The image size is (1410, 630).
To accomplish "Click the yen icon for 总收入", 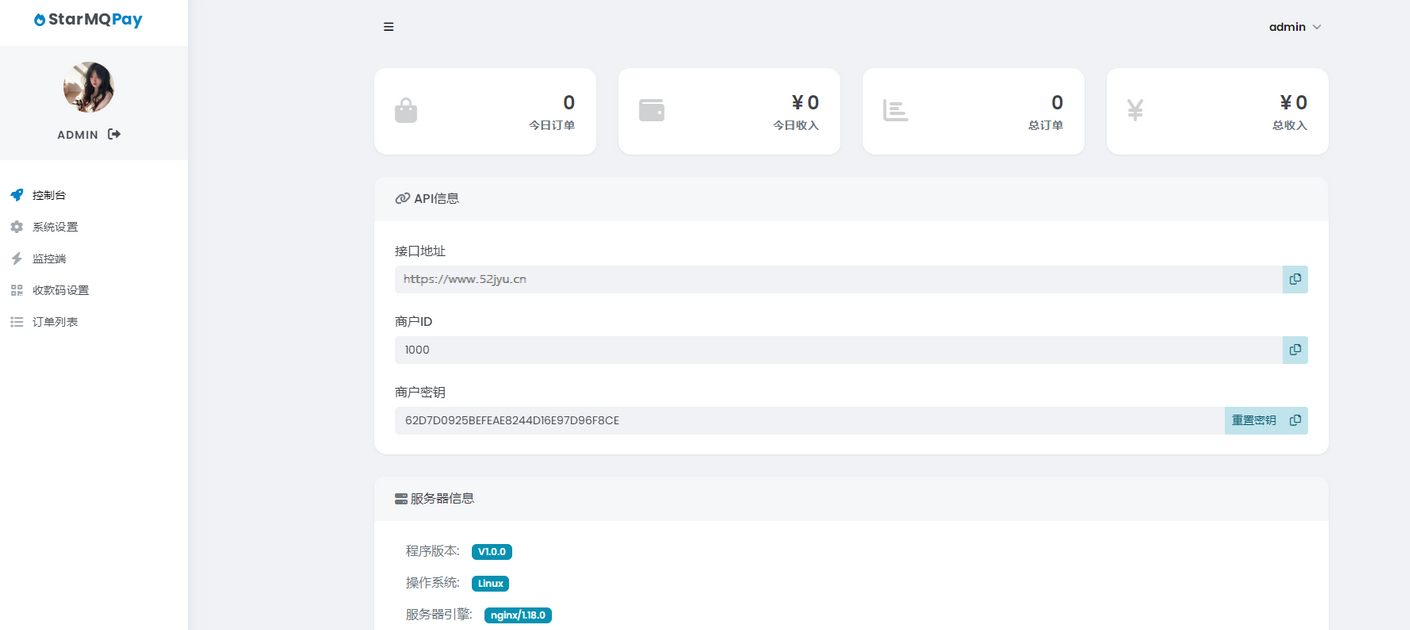I will coord(1135,110).
